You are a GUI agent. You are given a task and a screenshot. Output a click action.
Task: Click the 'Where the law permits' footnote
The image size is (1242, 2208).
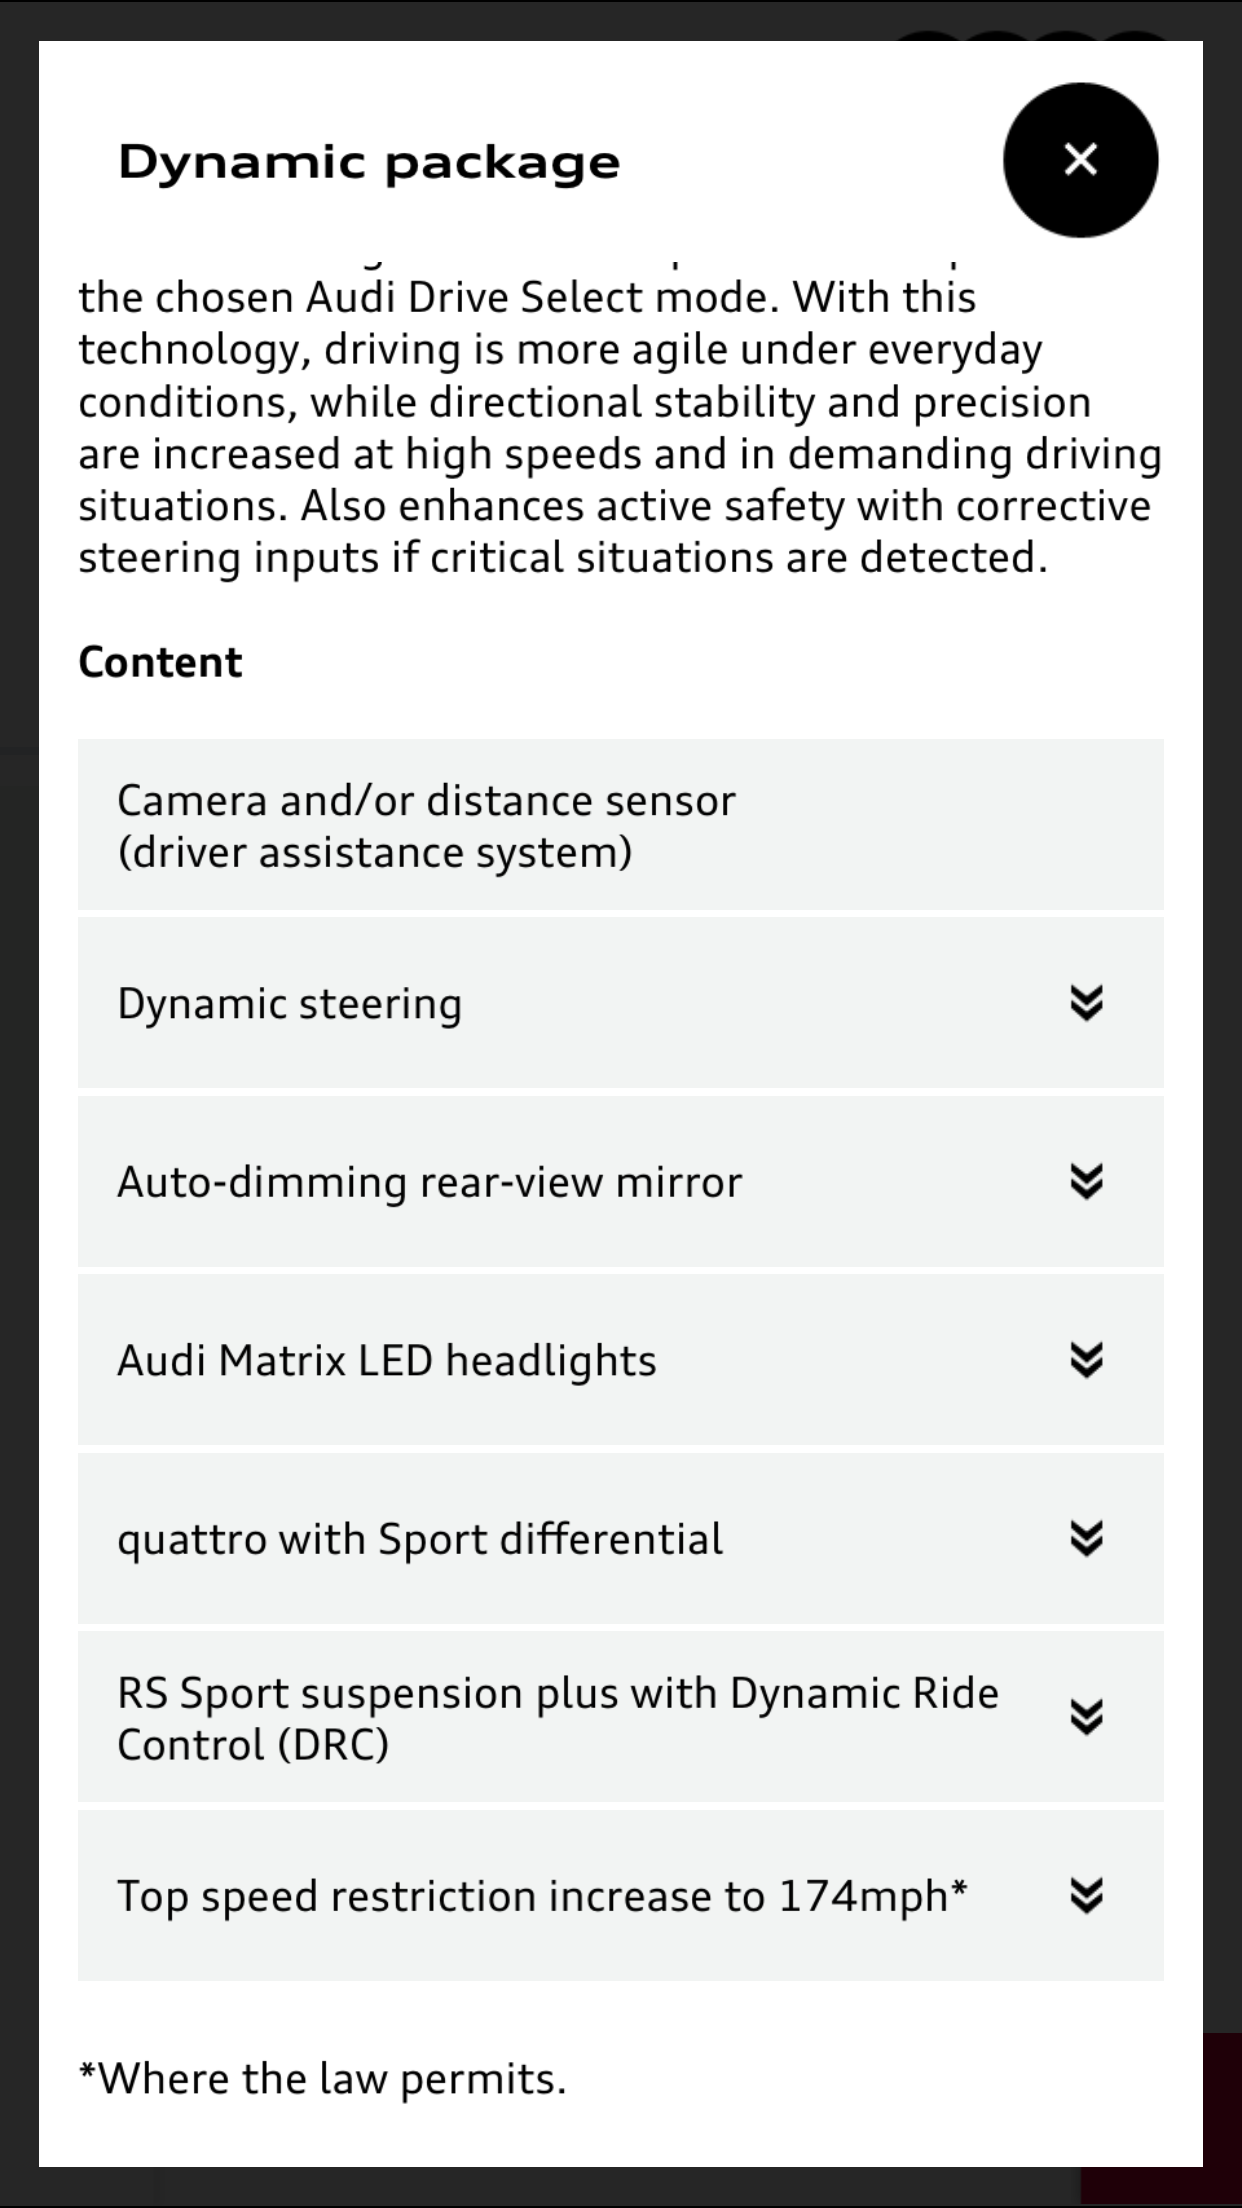tap(322, 2078)
